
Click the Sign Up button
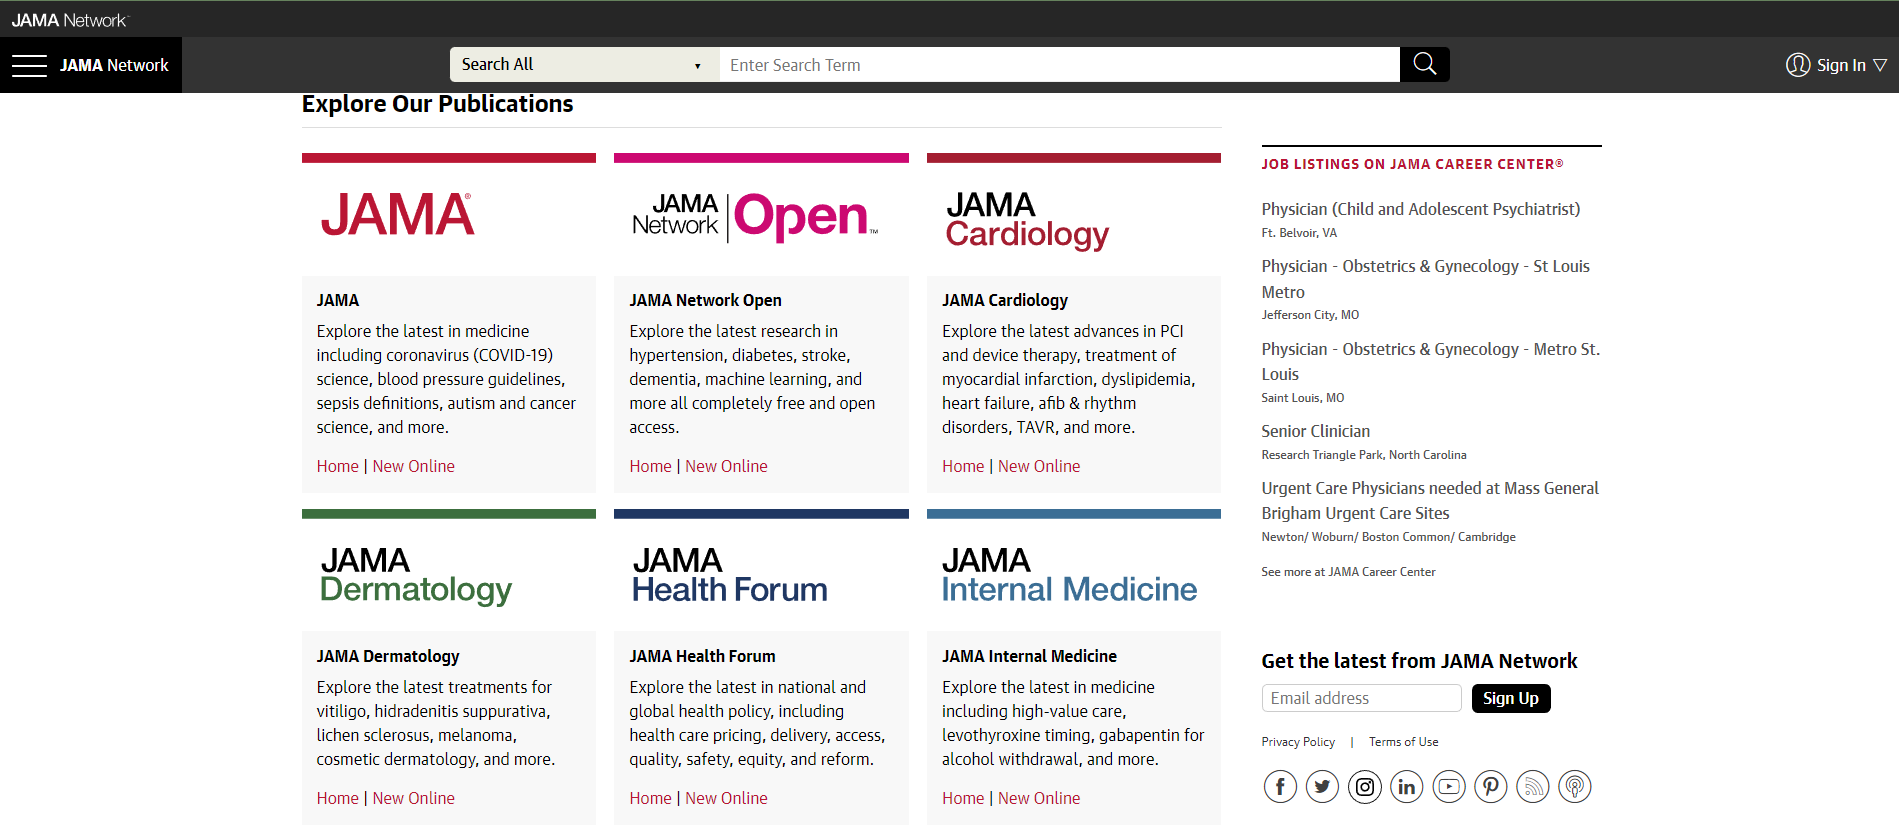pos(1511,698)
